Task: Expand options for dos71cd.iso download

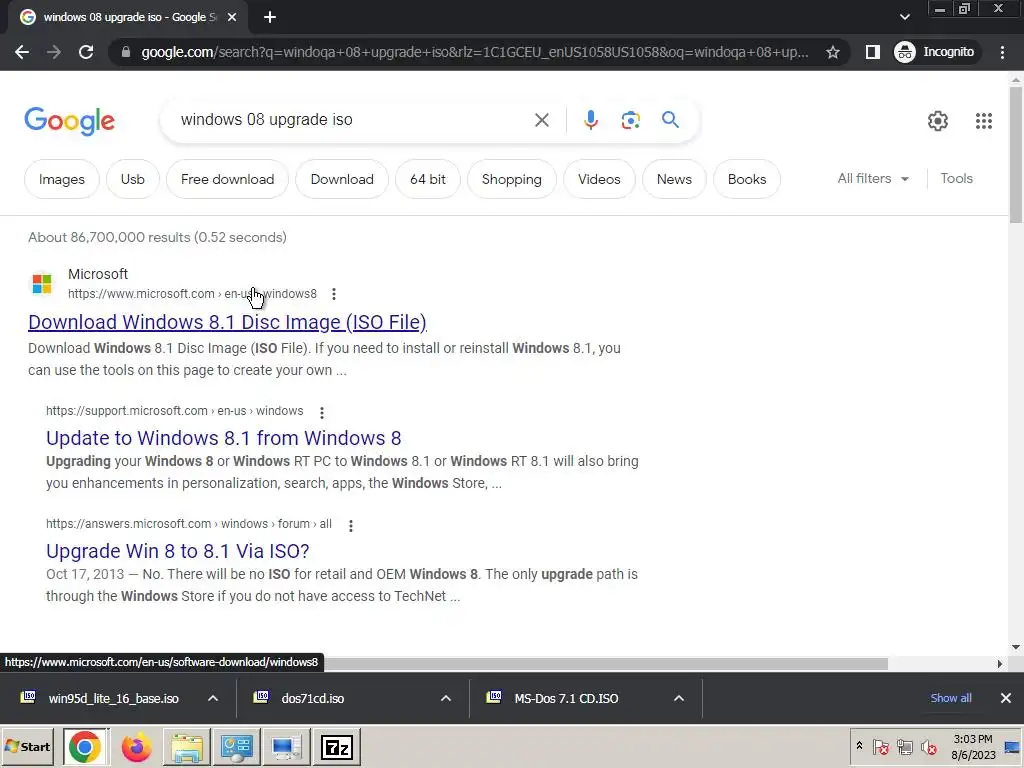Action: (446, 698)
